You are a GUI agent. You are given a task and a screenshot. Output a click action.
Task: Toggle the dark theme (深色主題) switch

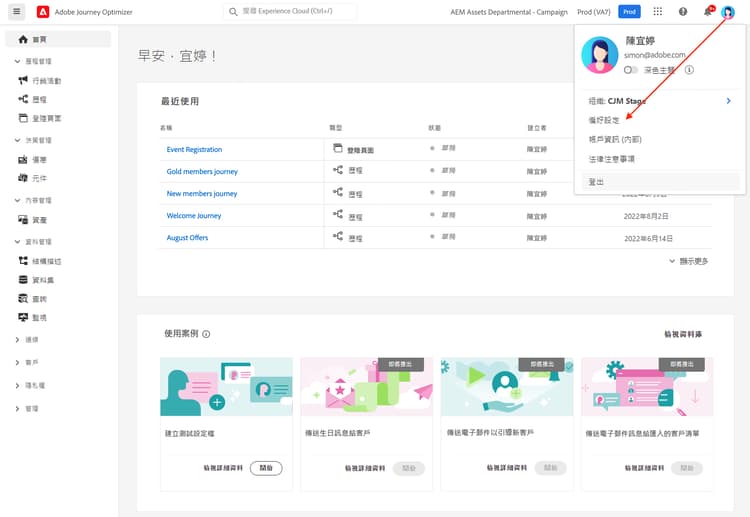pyautogui.click(x=630, y=70)
